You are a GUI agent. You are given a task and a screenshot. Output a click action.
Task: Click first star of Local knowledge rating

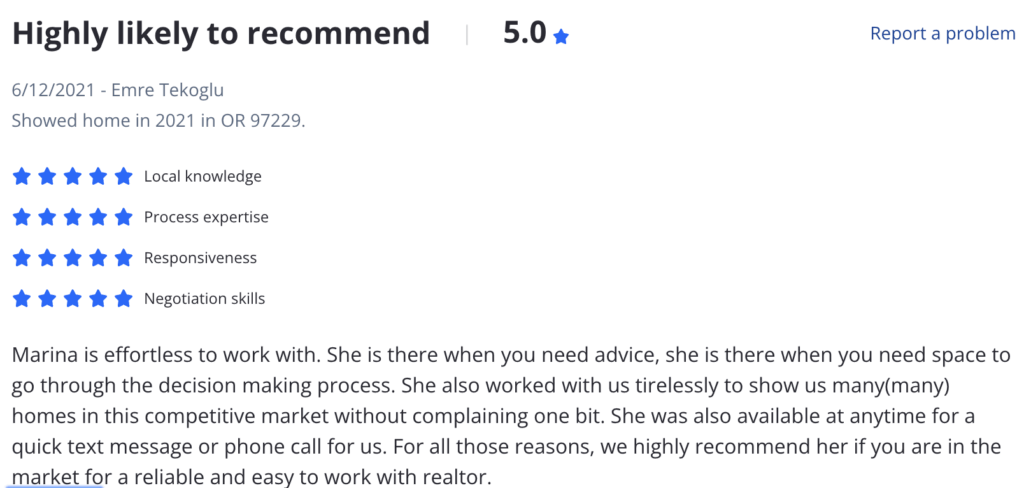(22, 176)
